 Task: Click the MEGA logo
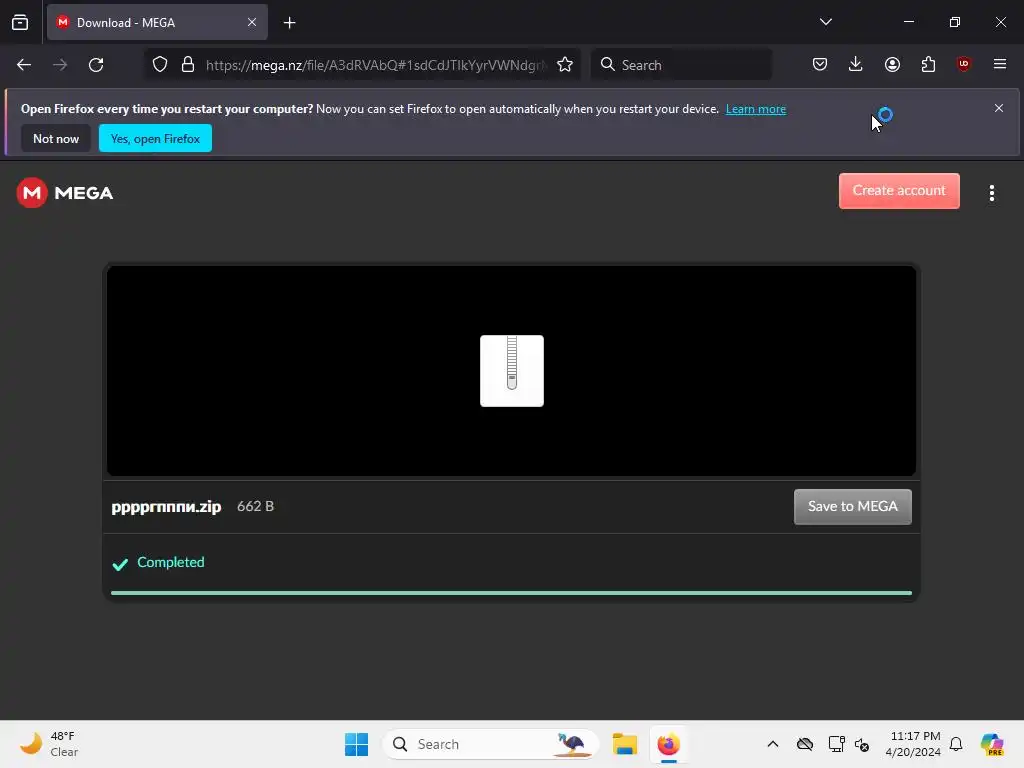click(65, 193)
